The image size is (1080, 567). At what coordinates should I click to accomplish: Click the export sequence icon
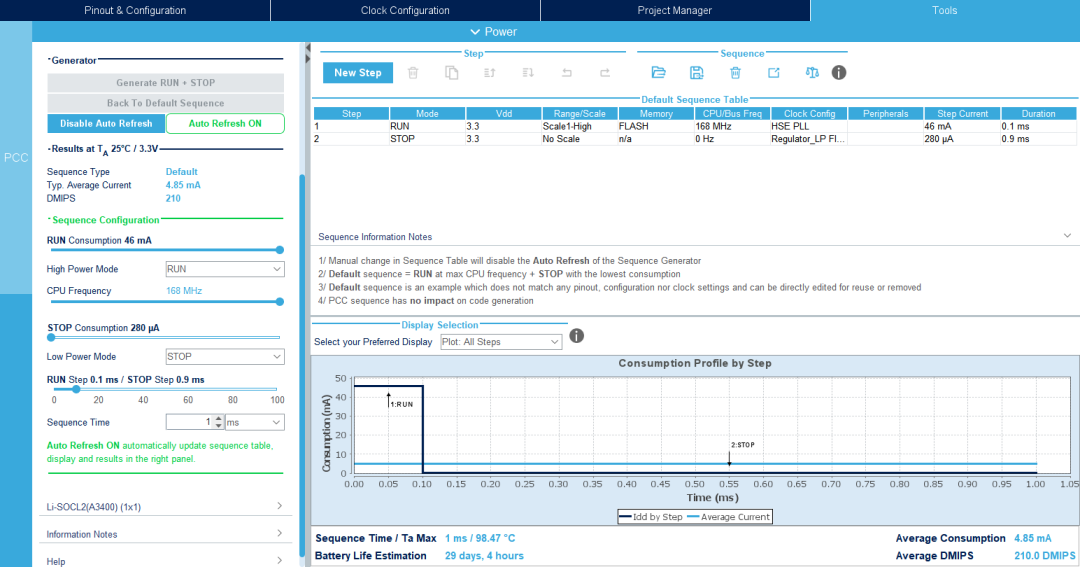pos(773,72)
